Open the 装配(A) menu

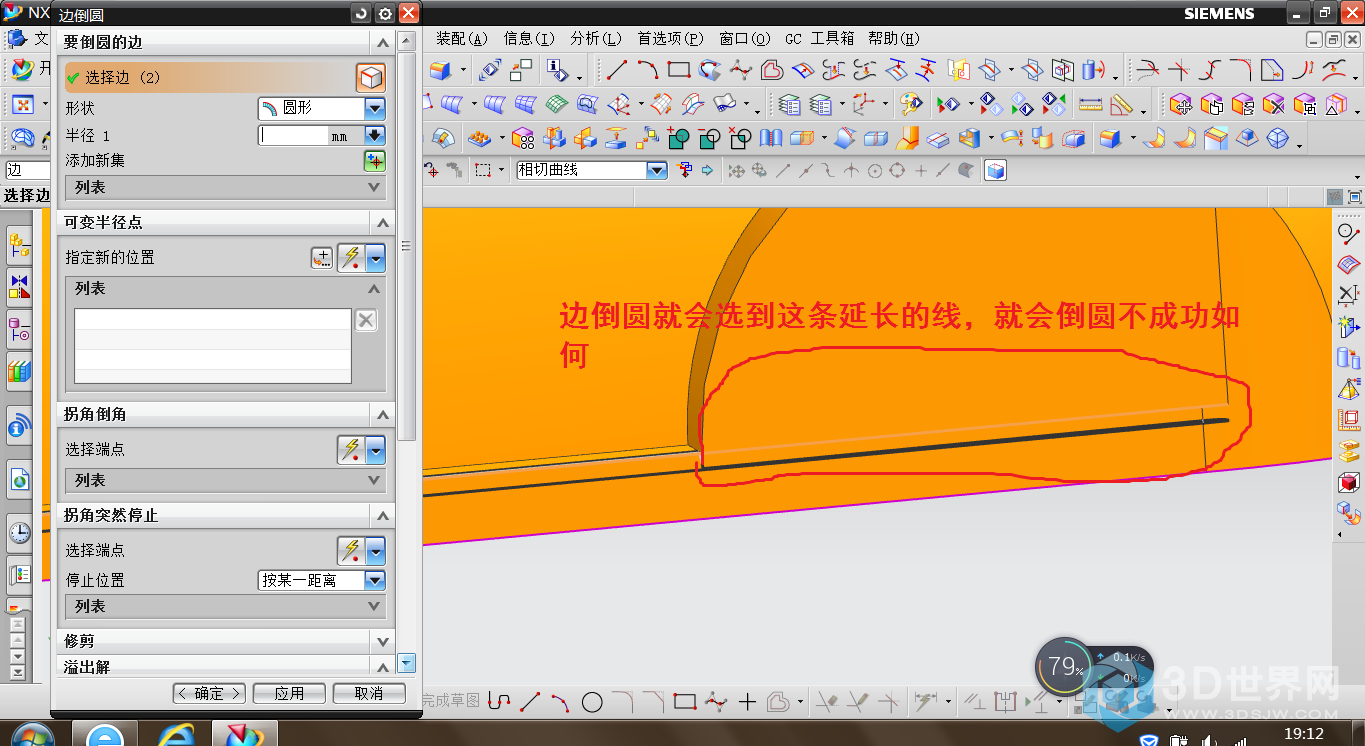click(x=462, y=39)
